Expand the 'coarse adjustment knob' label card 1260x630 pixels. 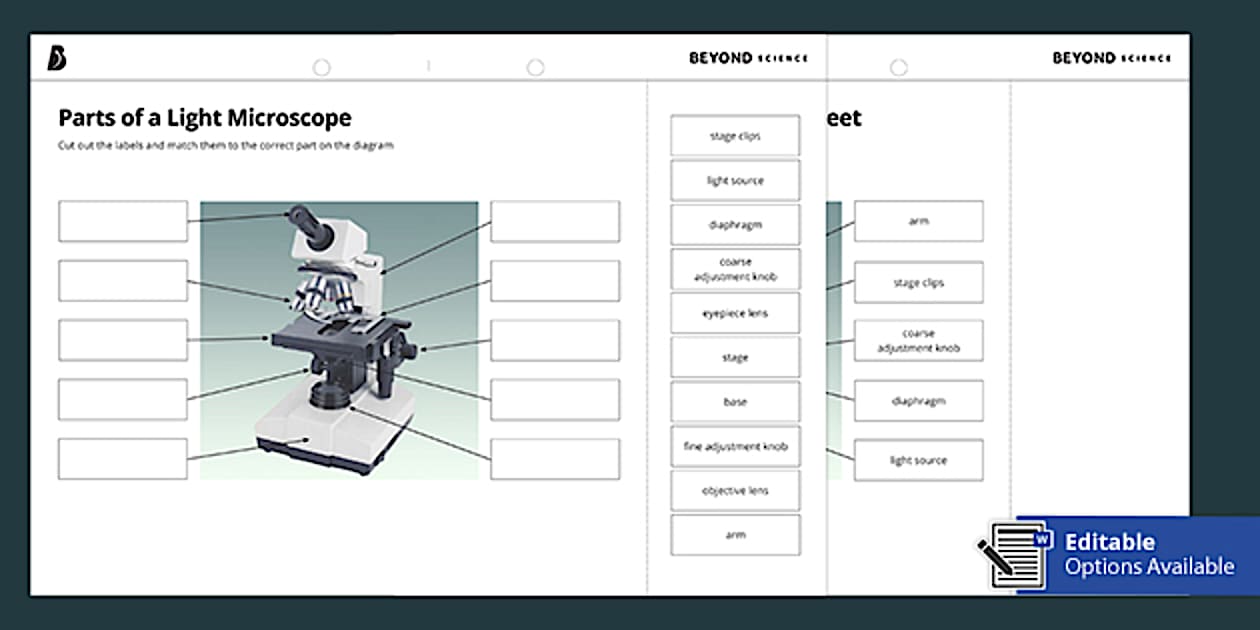tap(736, 268)
